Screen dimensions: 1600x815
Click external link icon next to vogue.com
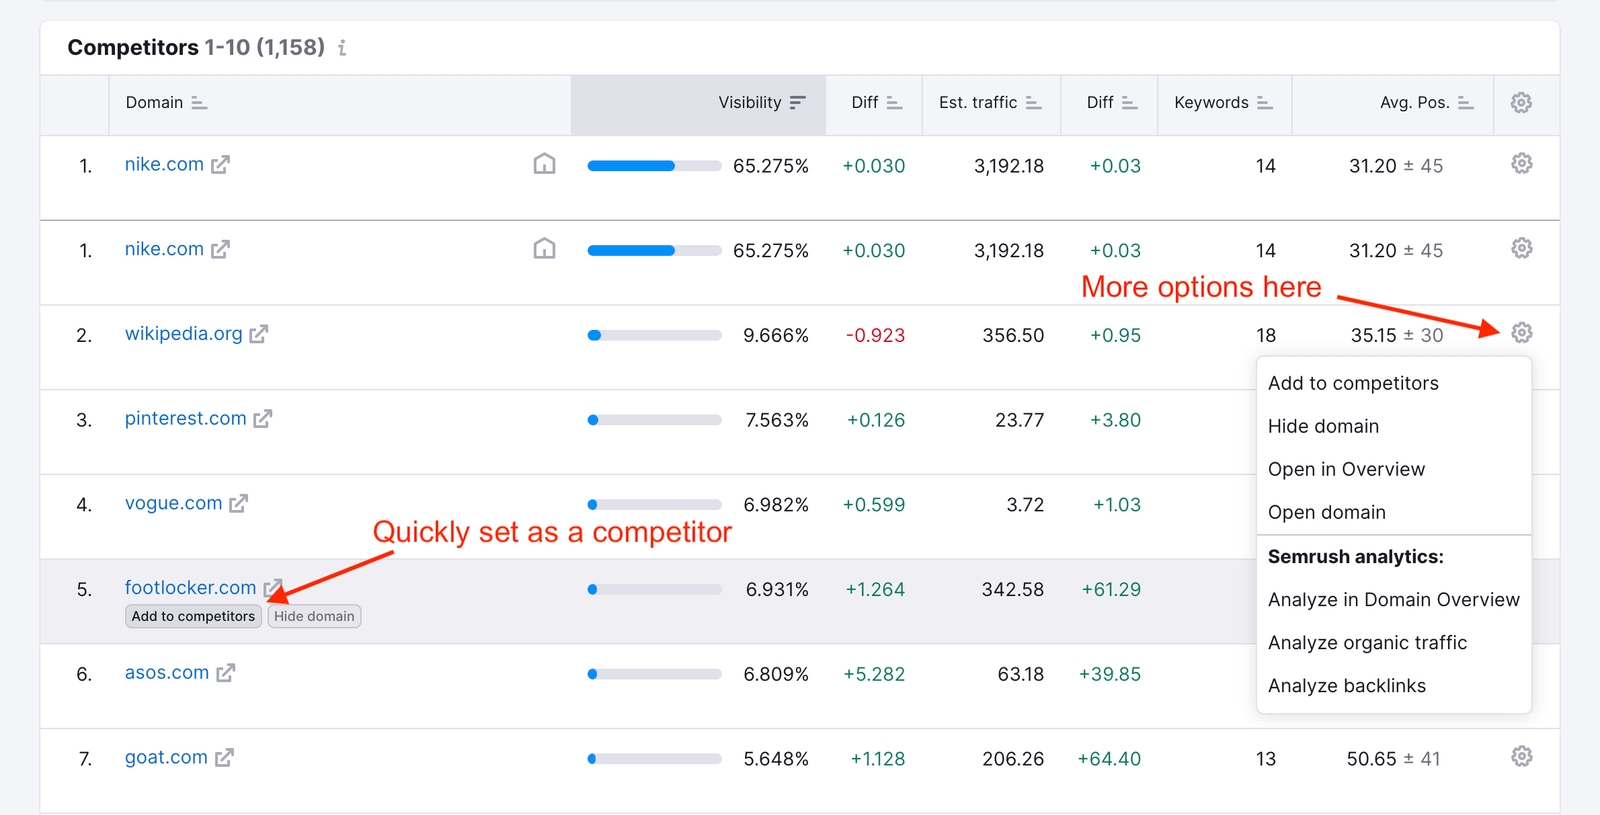tap(238, 504)
